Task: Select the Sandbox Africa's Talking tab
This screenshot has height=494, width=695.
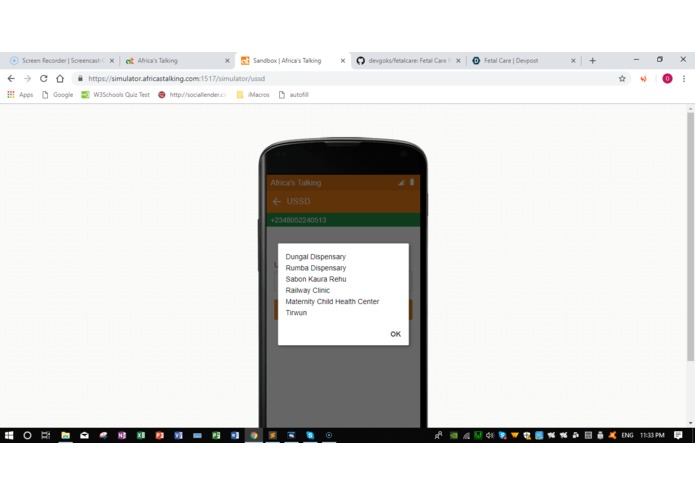Action: coord(293,61)
